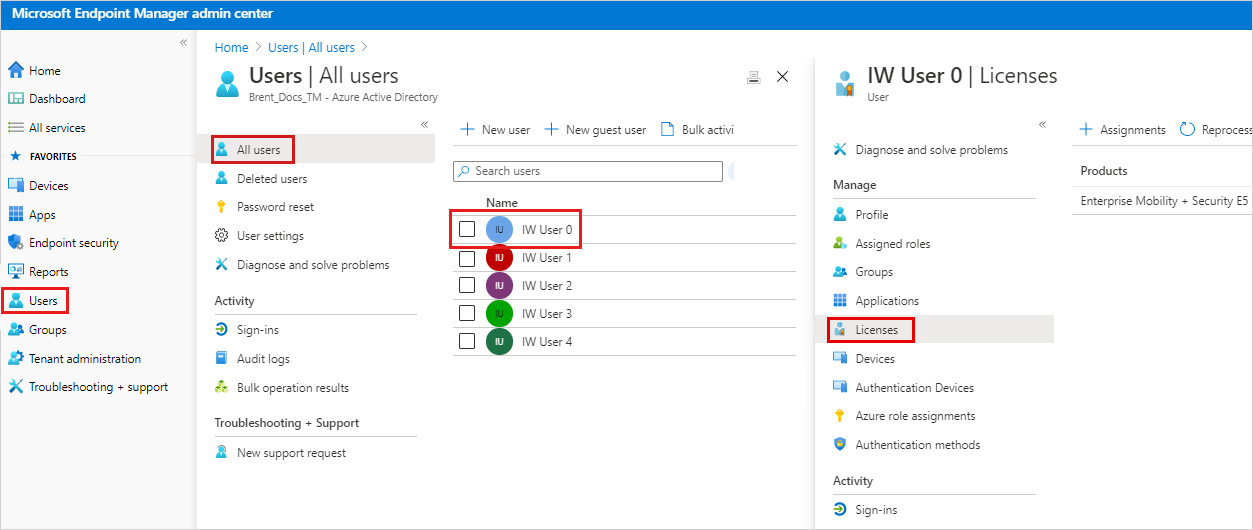Open the Devices icon in favorites

click(15, 186)
